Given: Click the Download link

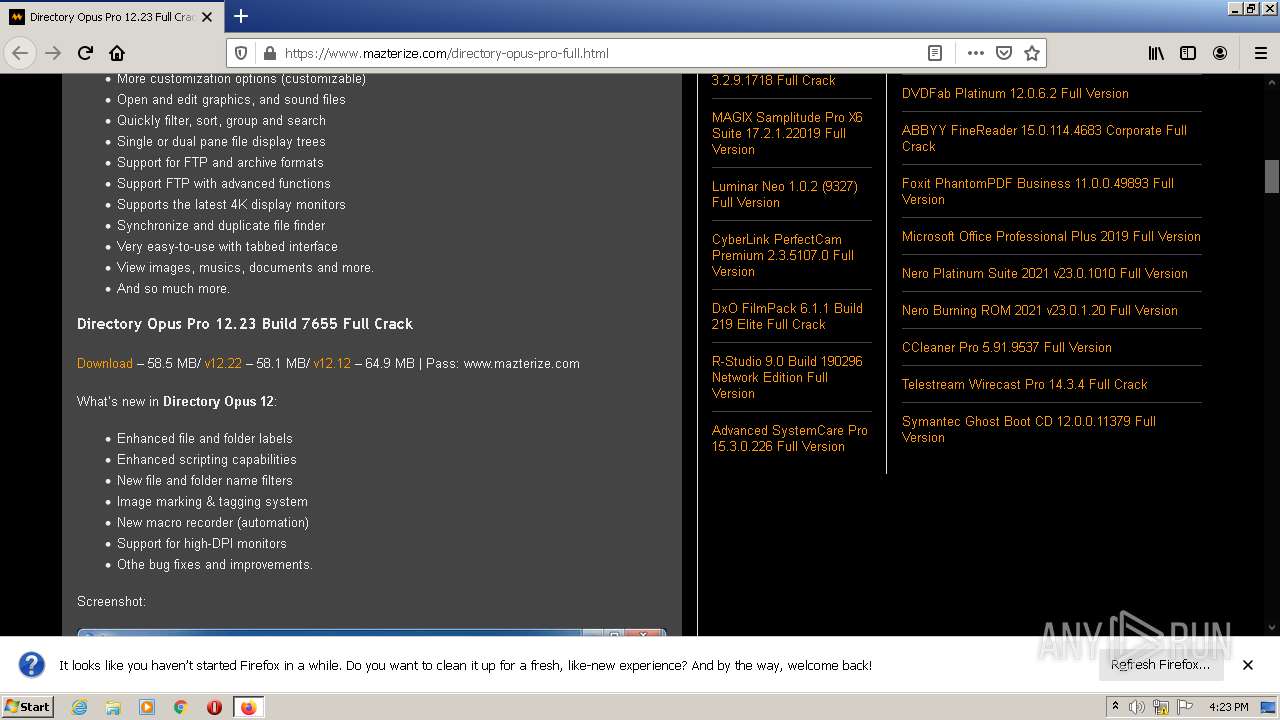Looking at the screenshot, I should pos(105,363).
